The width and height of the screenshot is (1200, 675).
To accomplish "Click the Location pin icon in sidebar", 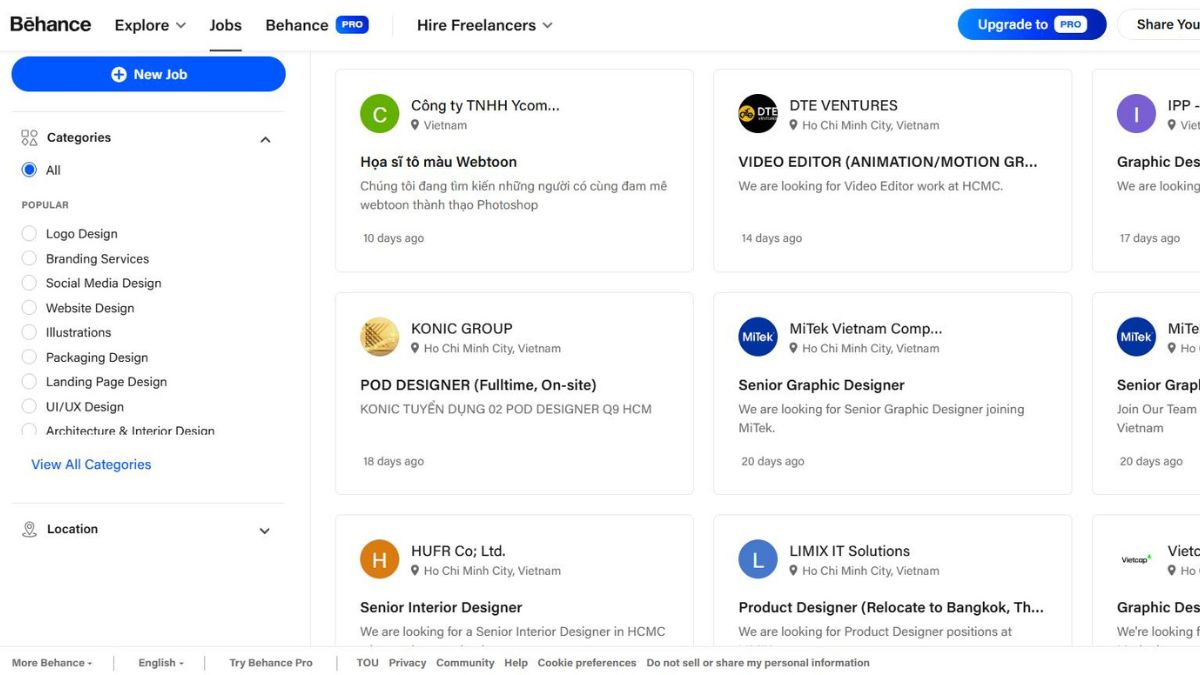I will click(29, 530).
